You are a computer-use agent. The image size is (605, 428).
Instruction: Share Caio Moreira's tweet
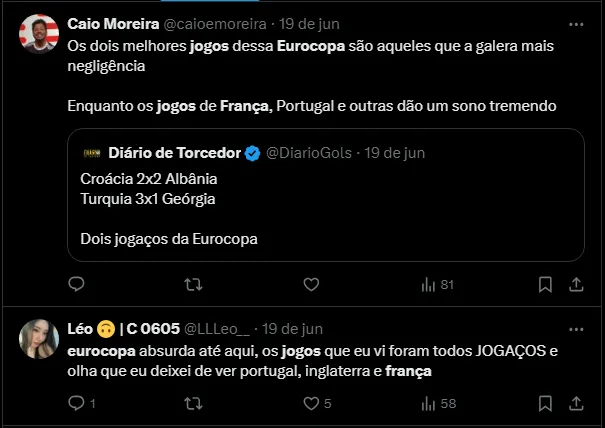coord(576,285)
